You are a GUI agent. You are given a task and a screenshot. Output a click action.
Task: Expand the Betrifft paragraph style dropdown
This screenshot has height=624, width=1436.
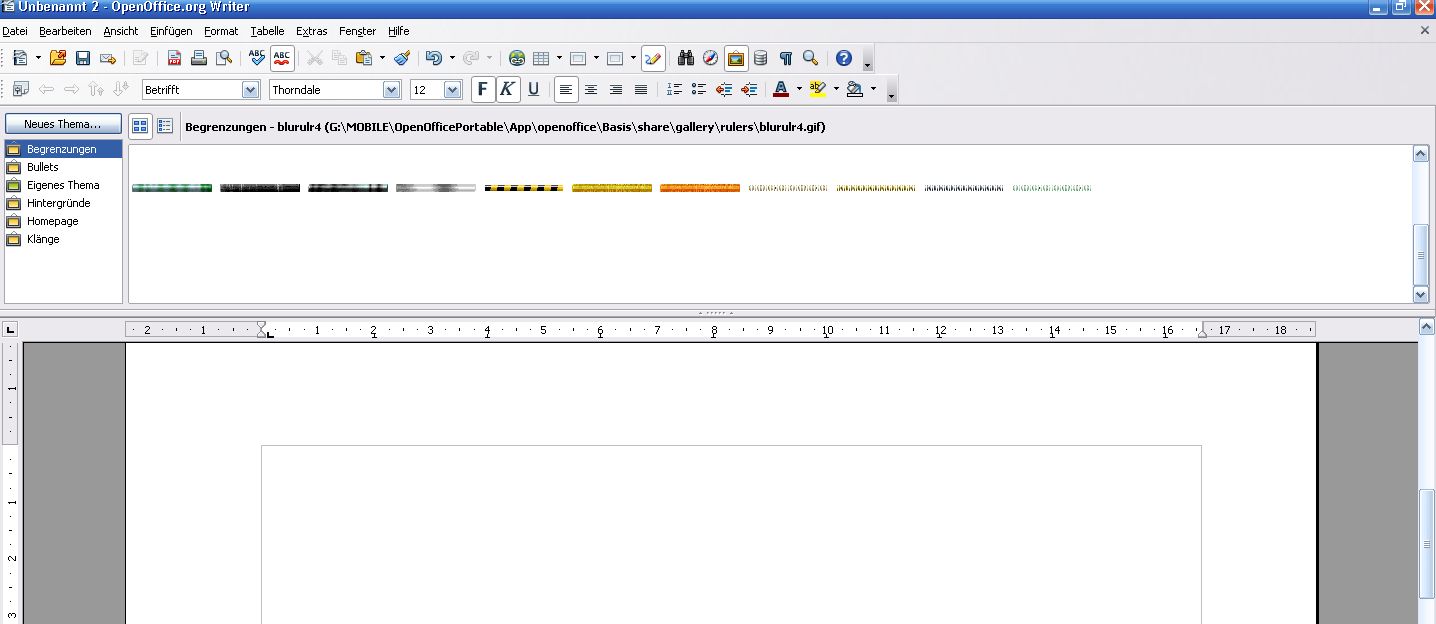point(250,90)
